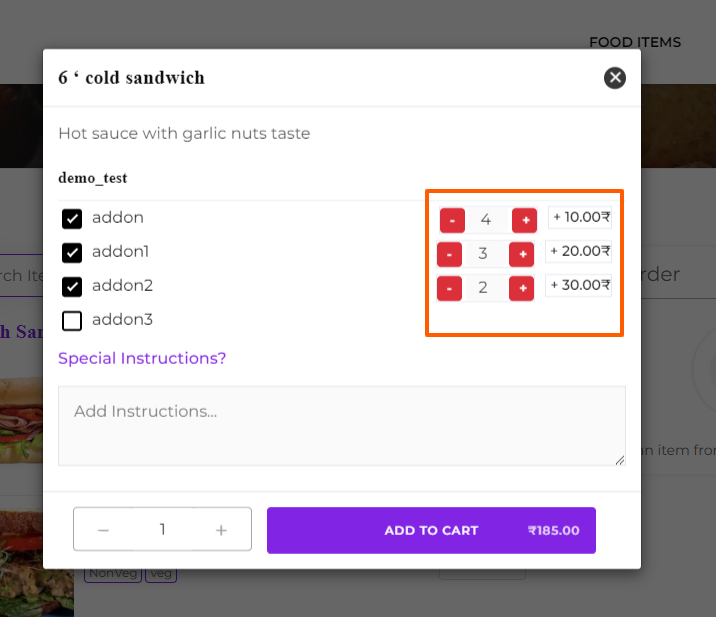Screen dimensions: 716x617
Task: Increase addon1 quantity with plus button
Action: tap(521, 254)
